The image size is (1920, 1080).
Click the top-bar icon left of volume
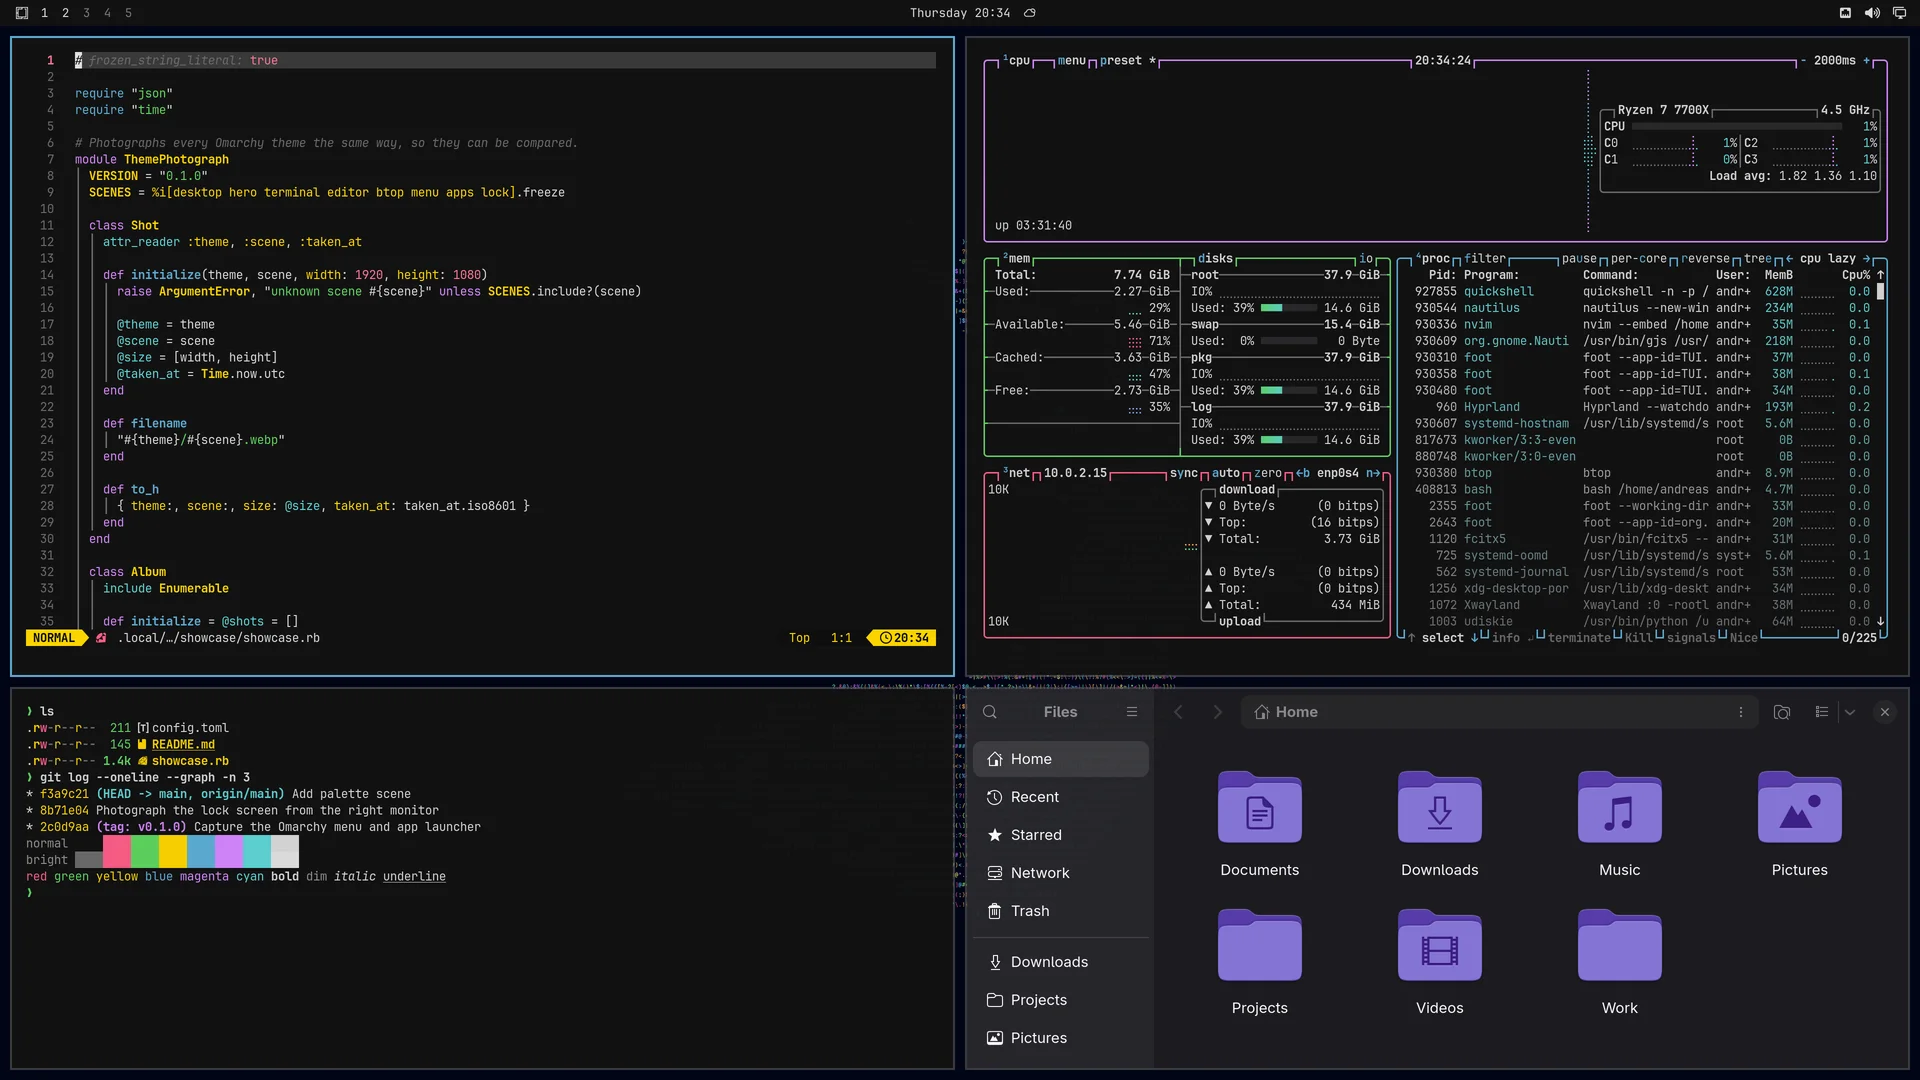pos(1845,13)
